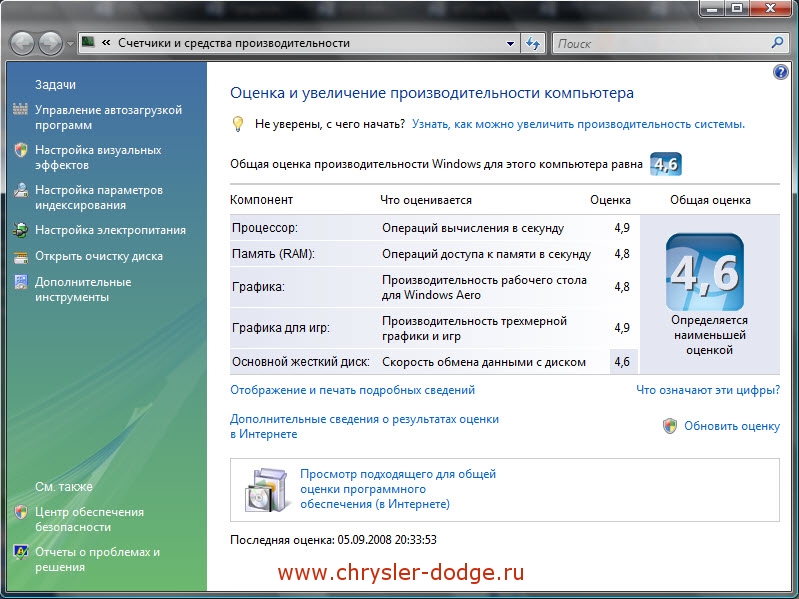Click Отображение и печать подробных сведений
Viewport: 799px width, 599px height.
point(353,390)
